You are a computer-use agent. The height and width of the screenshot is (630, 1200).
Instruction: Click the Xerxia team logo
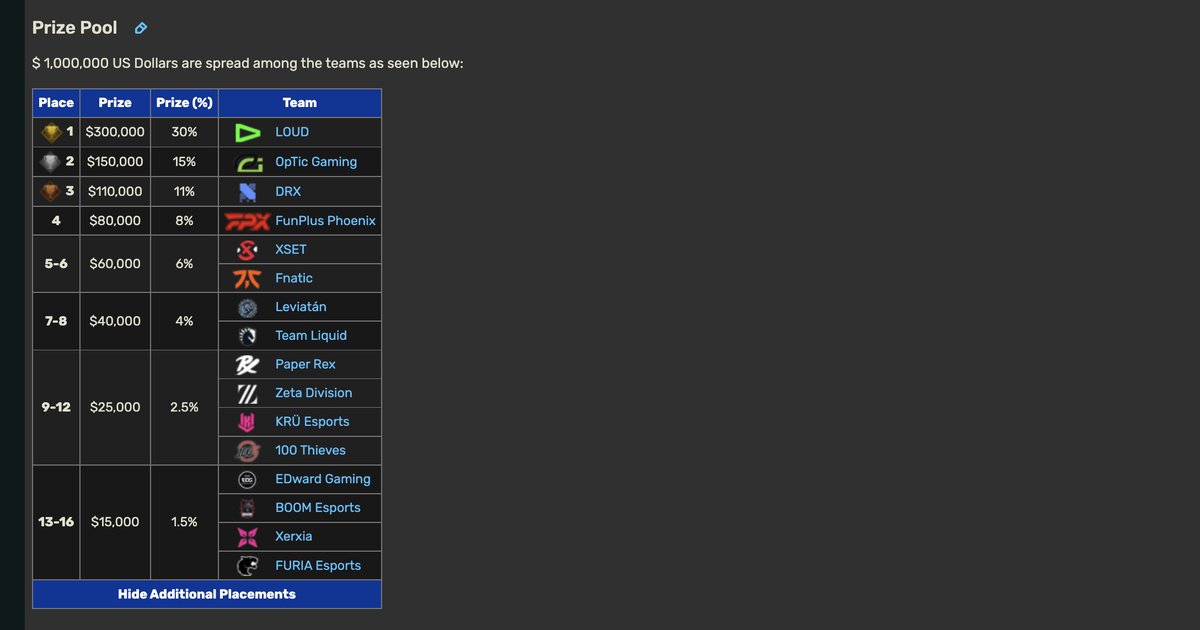click(x=247, y=537)
